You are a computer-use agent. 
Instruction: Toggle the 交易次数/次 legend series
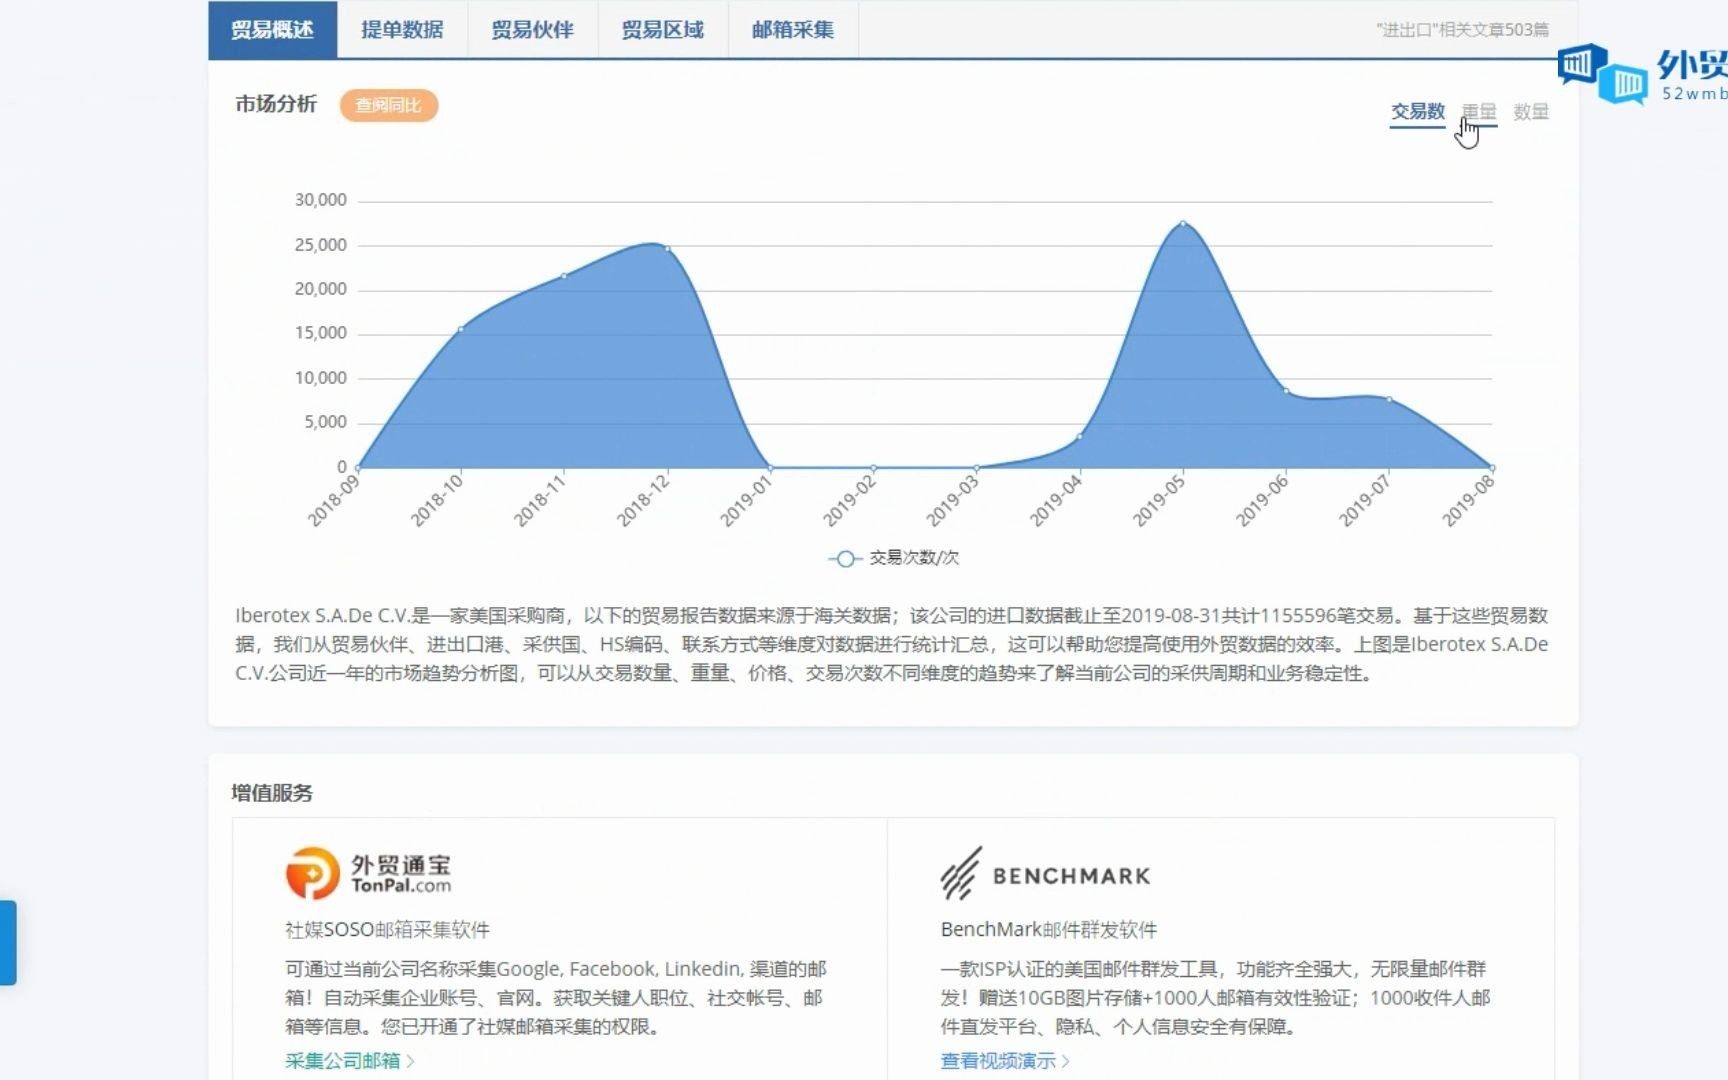click(893, 558)
